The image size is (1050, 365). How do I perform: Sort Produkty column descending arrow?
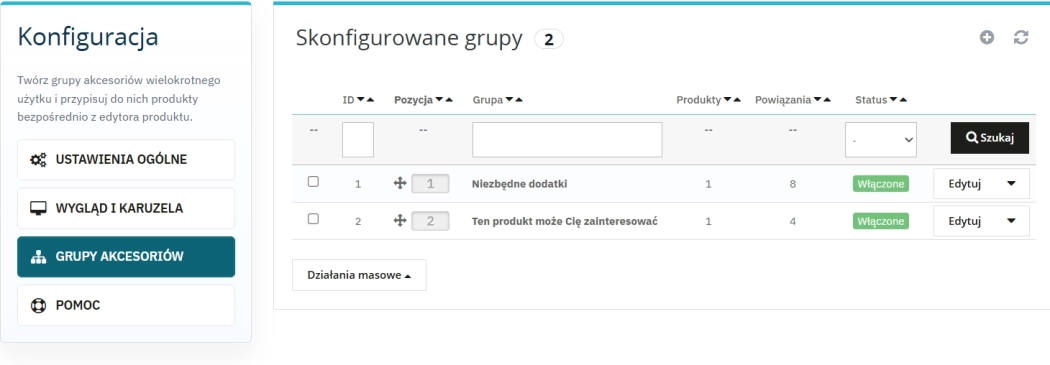[x=727, y=100]
